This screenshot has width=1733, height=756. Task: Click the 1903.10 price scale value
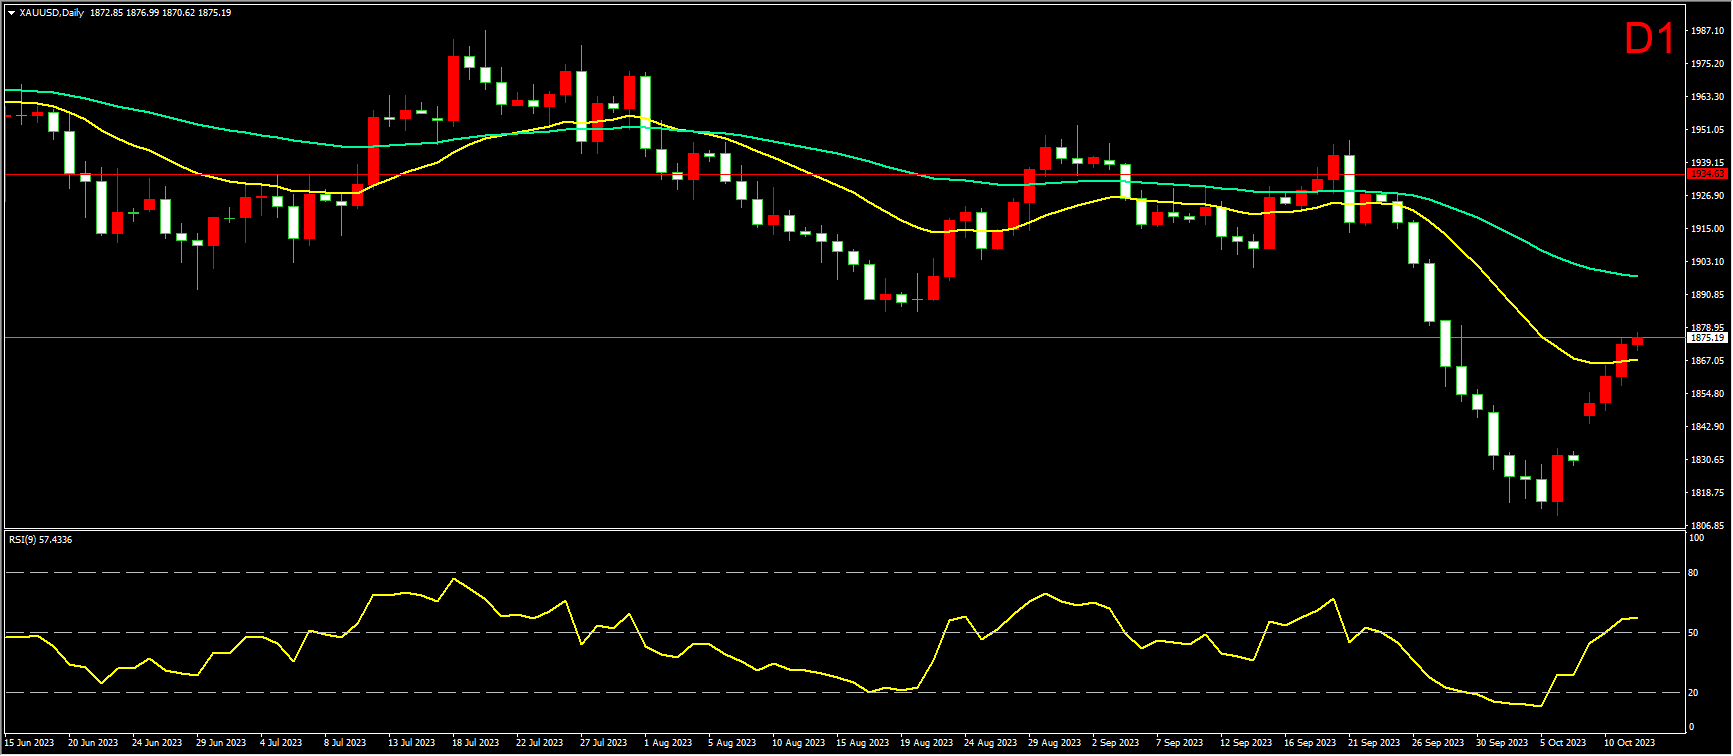pyautogui.click(x=1708, y=262)
